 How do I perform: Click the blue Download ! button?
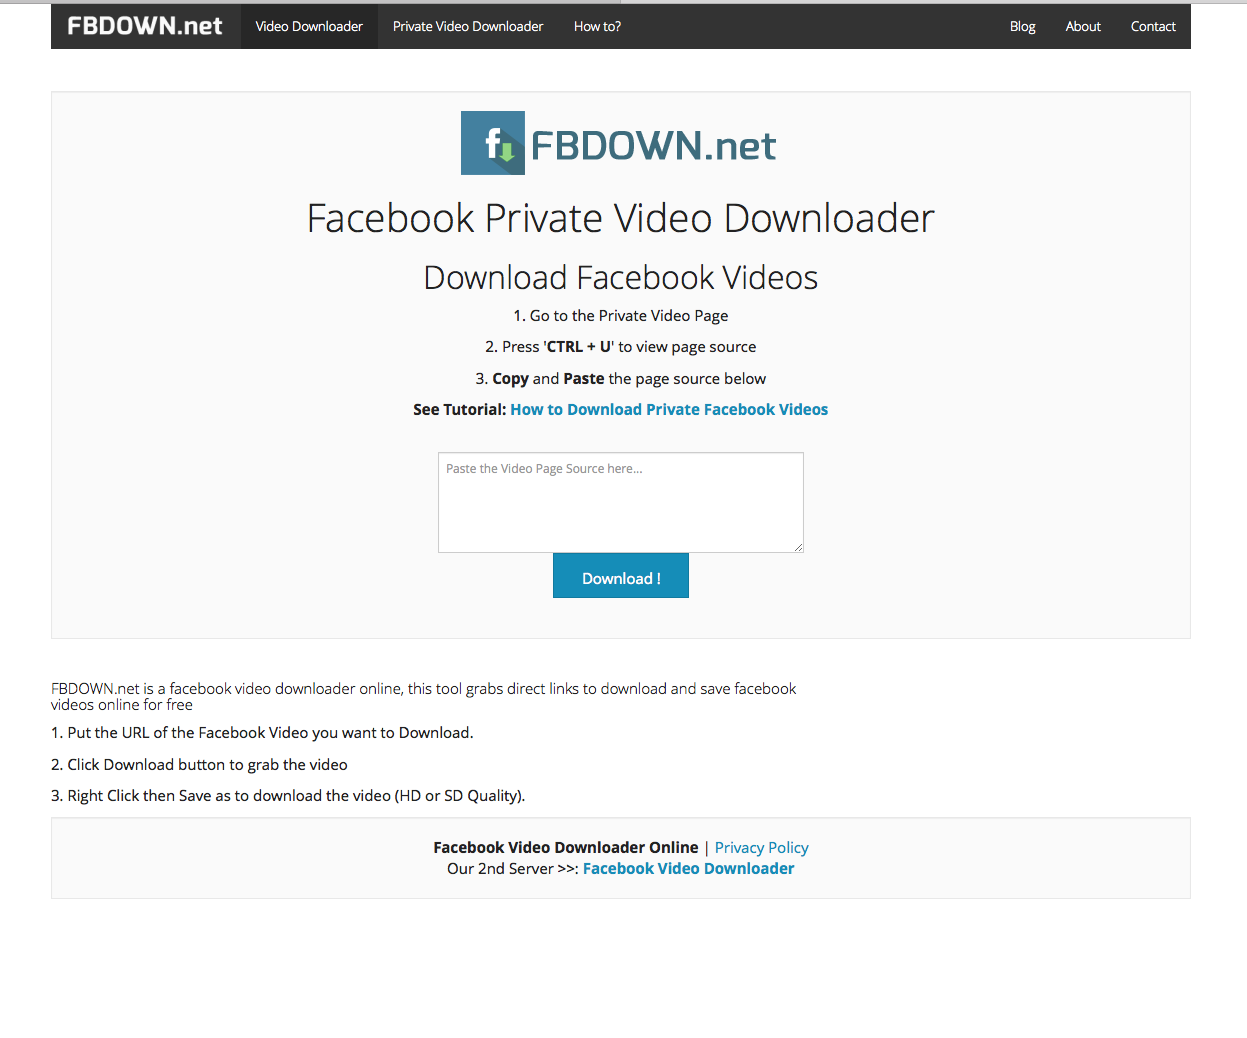[x=621, y=576]
